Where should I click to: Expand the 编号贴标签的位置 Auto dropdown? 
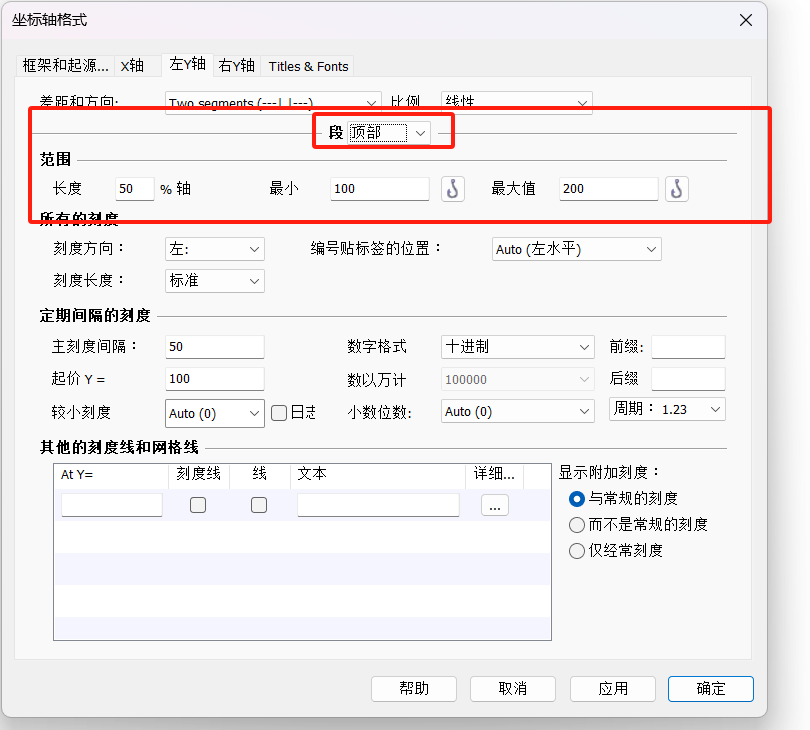(x=578, y=249)
